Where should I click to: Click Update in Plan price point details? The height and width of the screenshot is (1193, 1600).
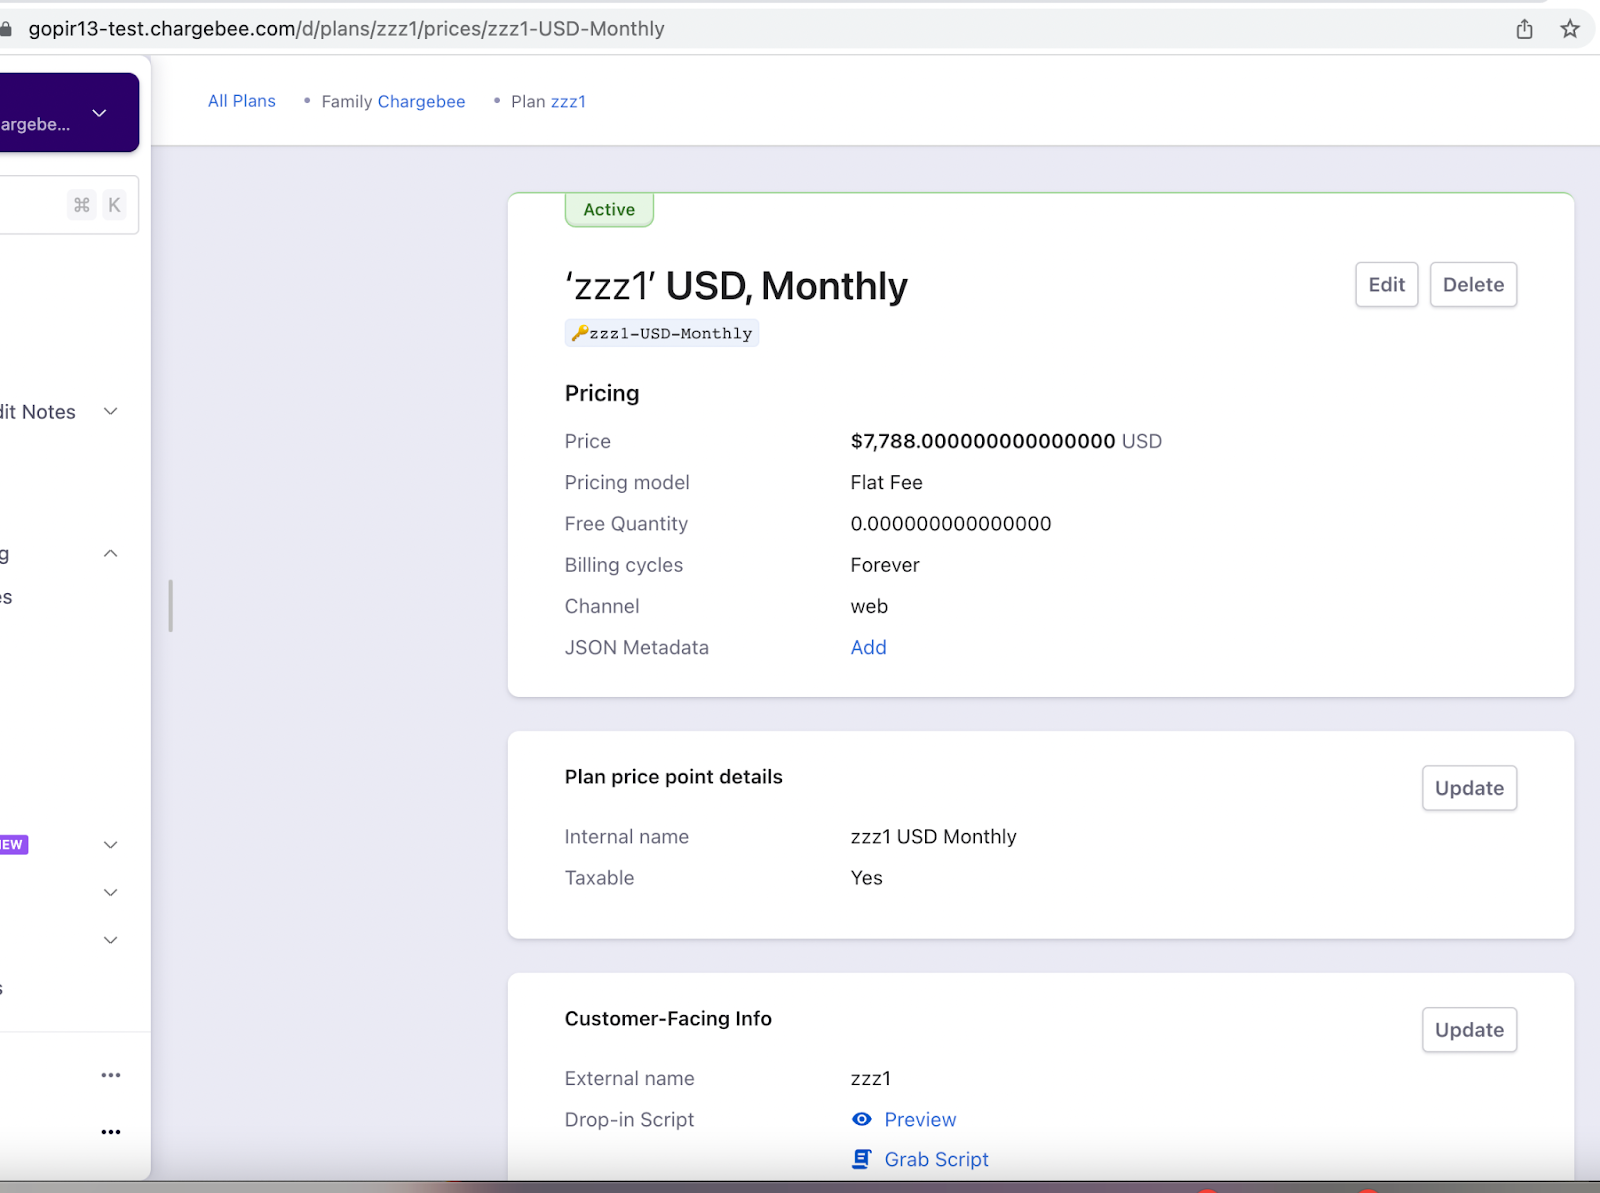click(1468, 788)
